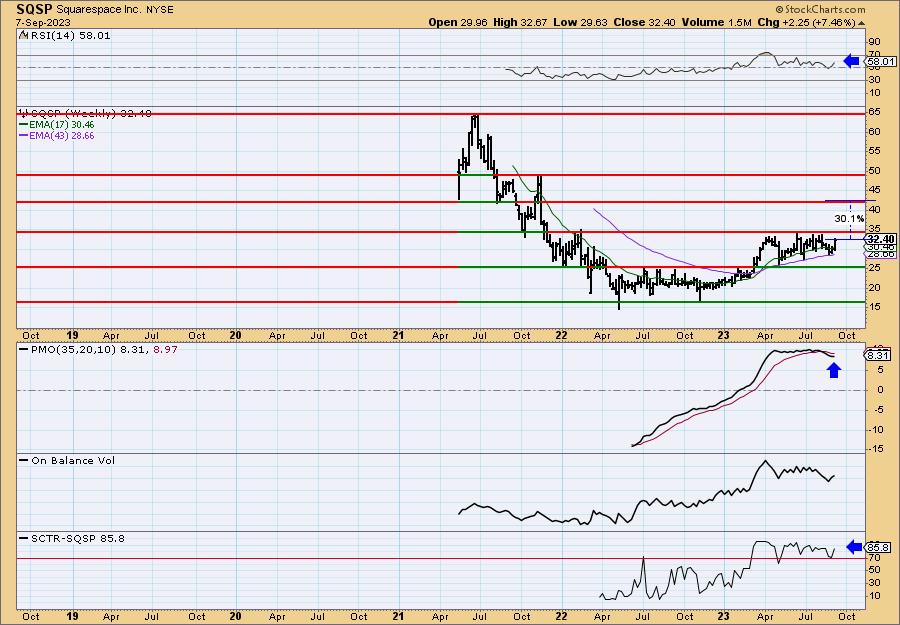Click the 45 price axis label
Viewport: 900px width, 625px height.
875,190
